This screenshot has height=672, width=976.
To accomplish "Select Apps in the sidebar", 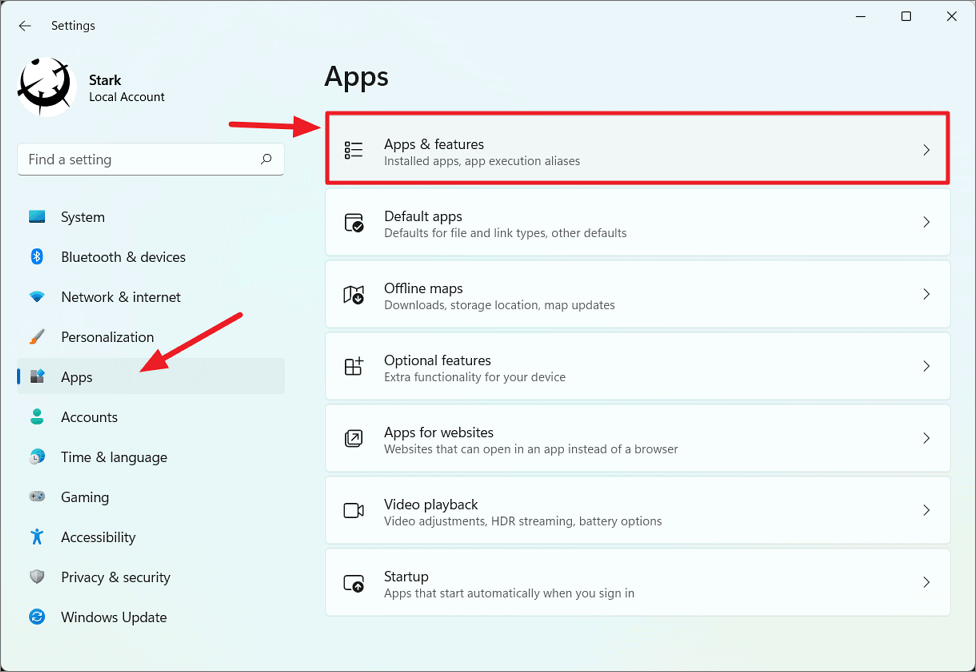I will point(151,376).
